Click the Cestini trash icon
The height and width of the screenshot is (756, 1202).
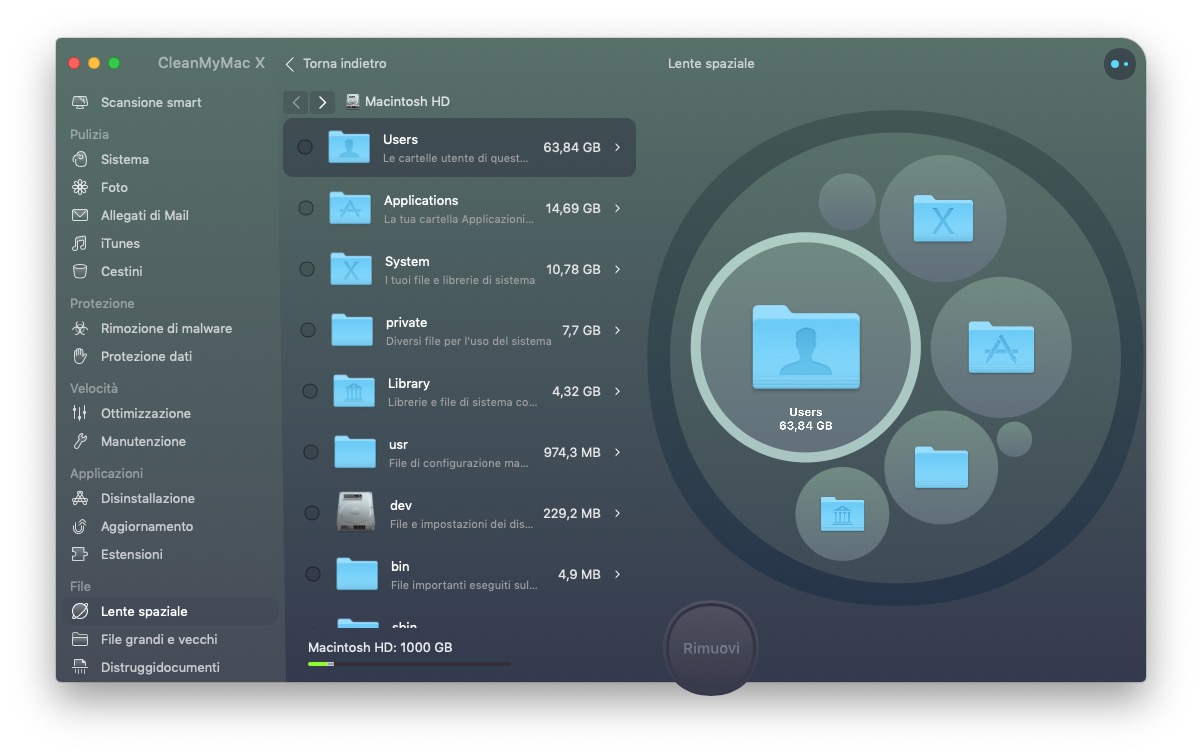[x=80, y=272]
